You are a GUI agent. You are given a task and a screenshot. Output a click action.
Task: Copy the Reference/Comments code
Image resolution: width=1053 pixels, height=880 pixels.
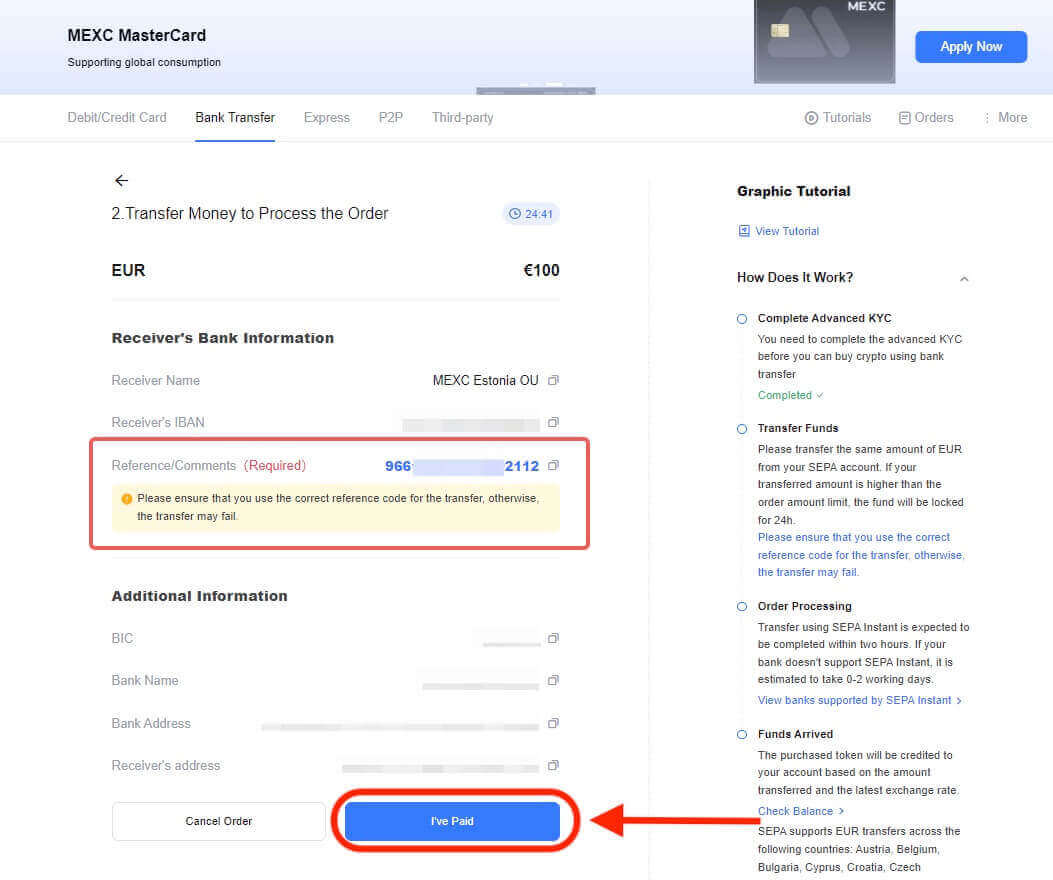coord(553,466)
